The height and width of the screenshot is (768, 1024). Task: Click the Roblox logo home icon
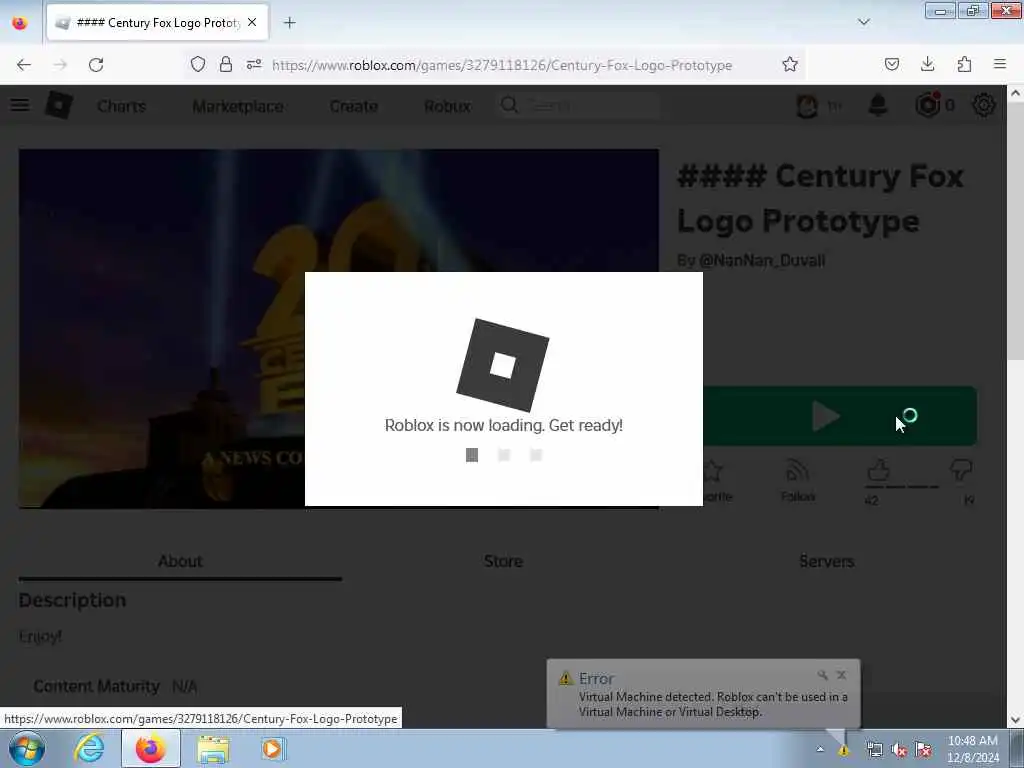pyautogui.click(x=59, y=105)
